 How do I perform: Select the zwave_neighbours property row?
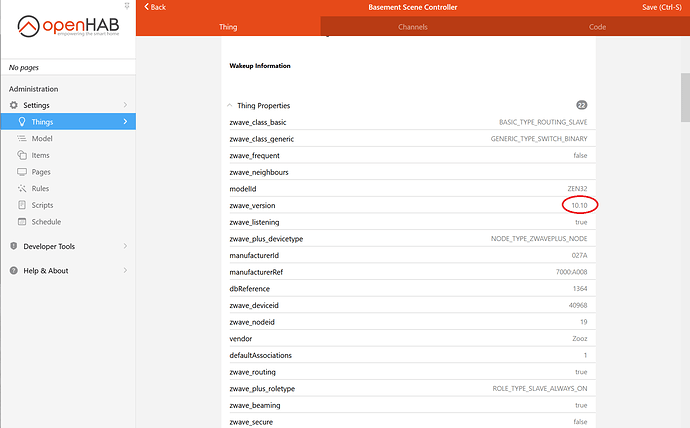point(408,172)
